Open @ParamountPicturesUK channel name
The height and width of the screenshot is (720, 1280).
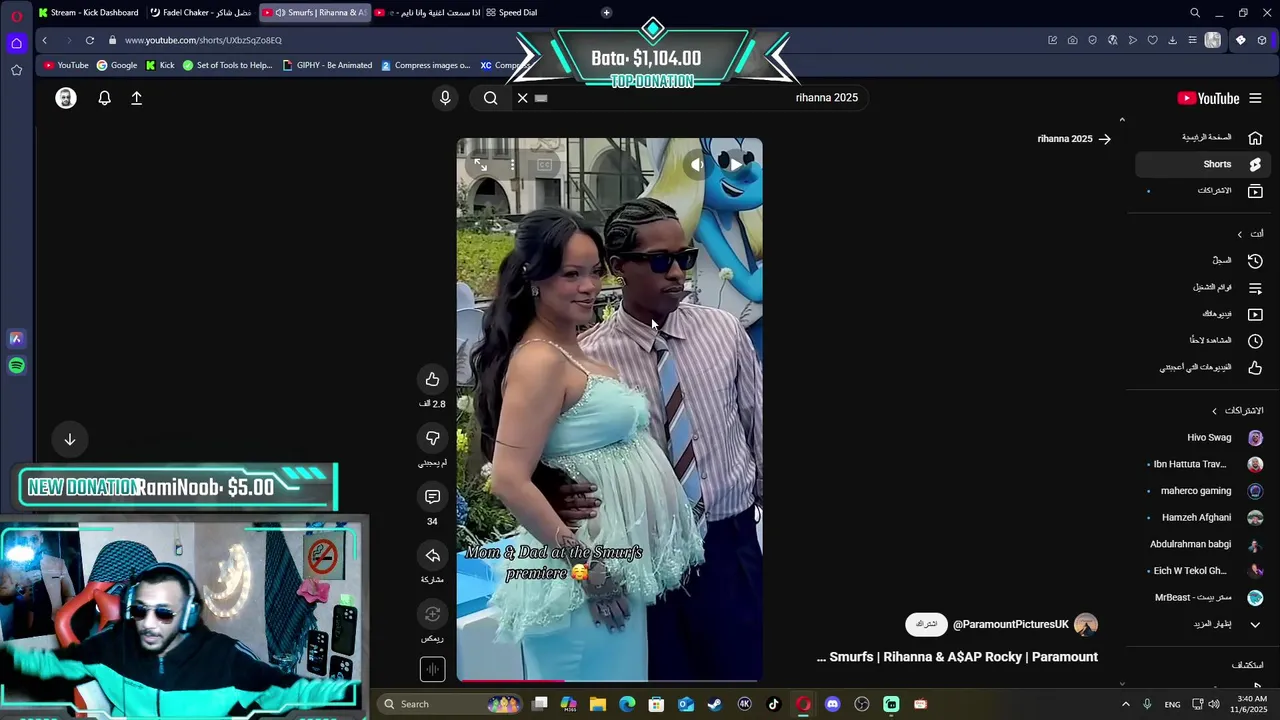click(1011, 624)
